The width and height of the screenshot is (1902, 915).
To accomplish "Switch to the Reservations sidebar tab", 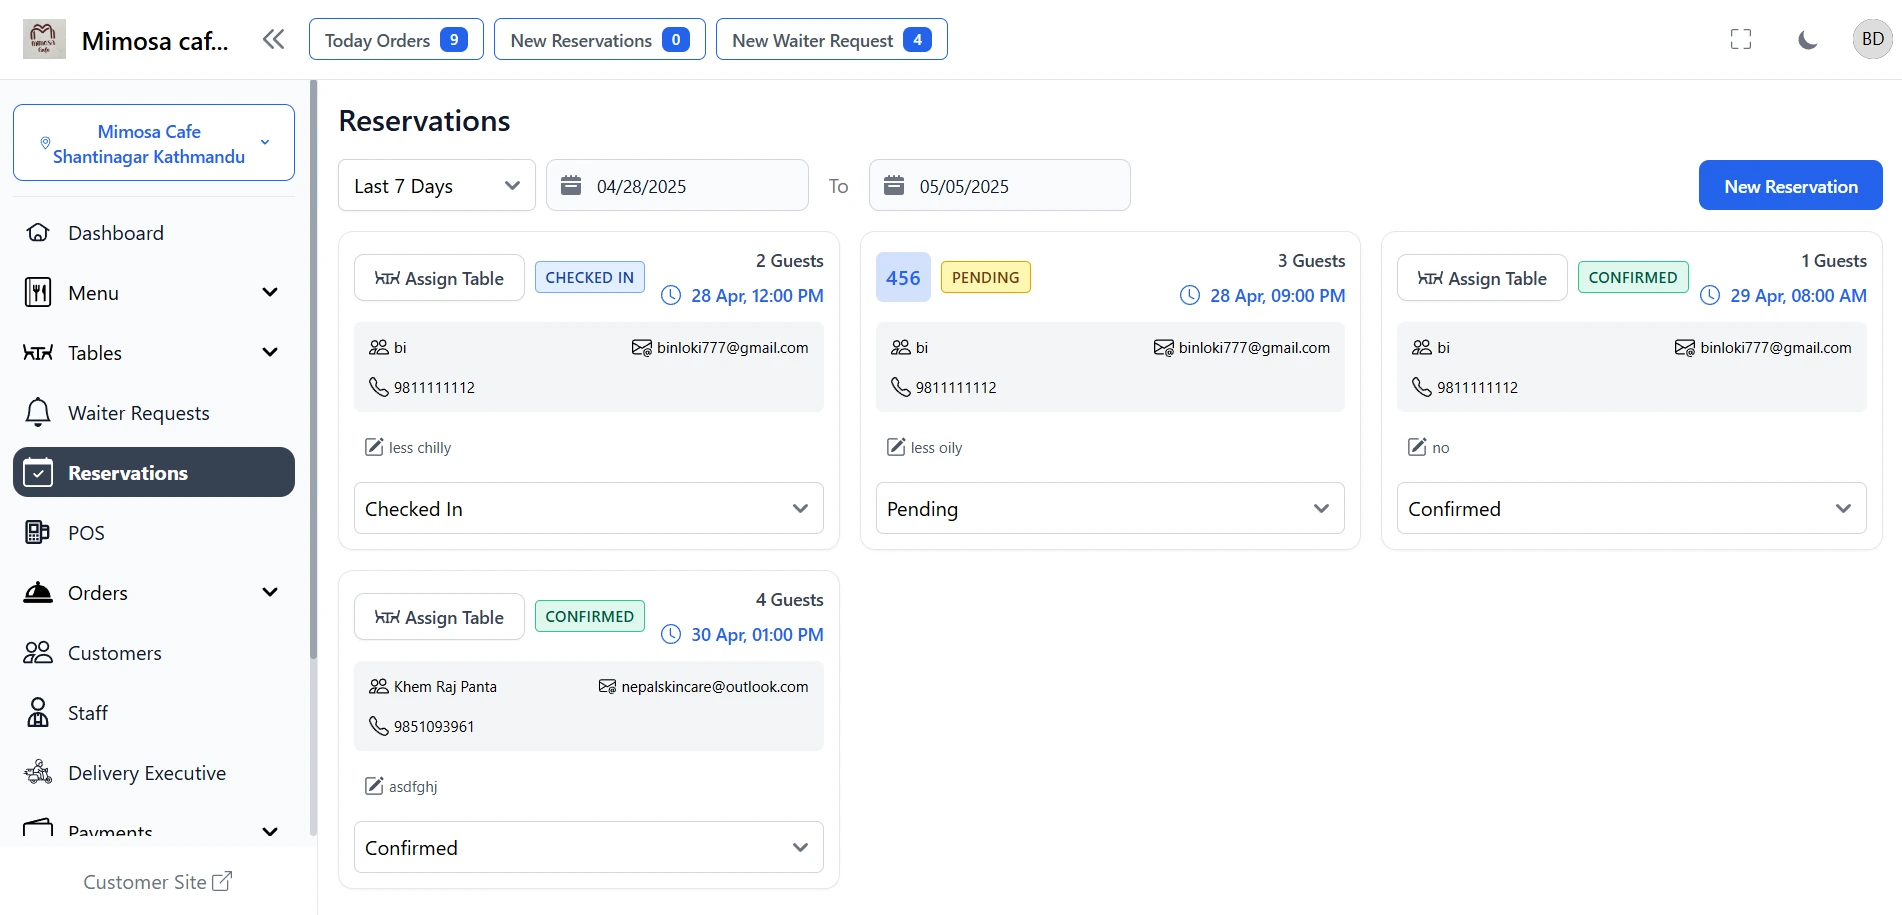I will [127, 472].
